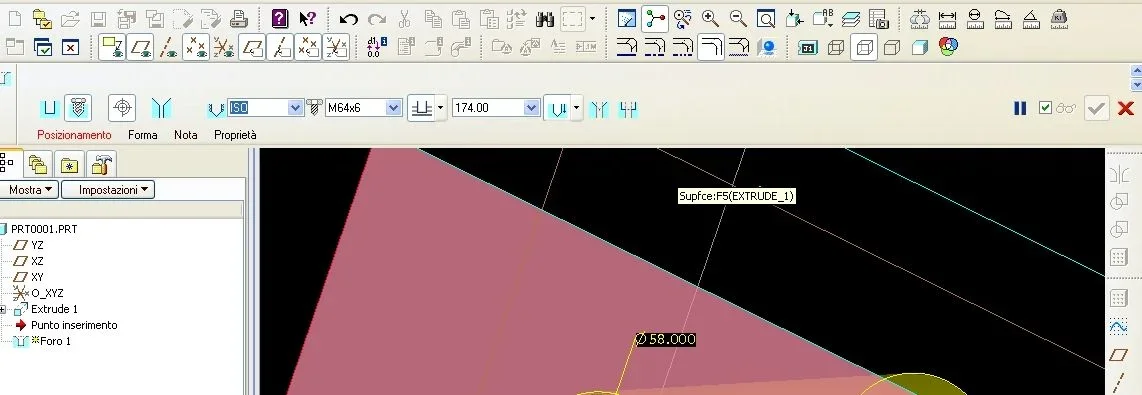Open the Proprietà panel
The height and width of the screenshot is (395, 1142).
(x=235, y=135)
